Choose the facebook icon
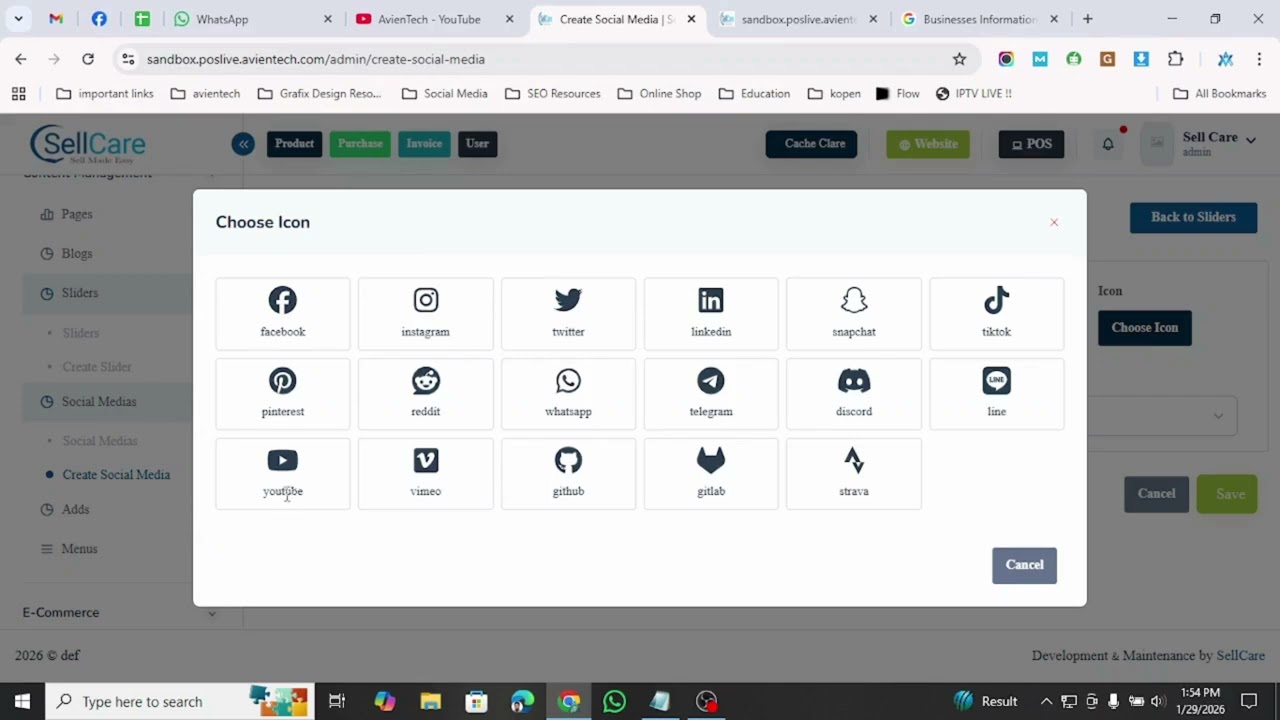The image size is (1280, 720). [x=283, y=314]
